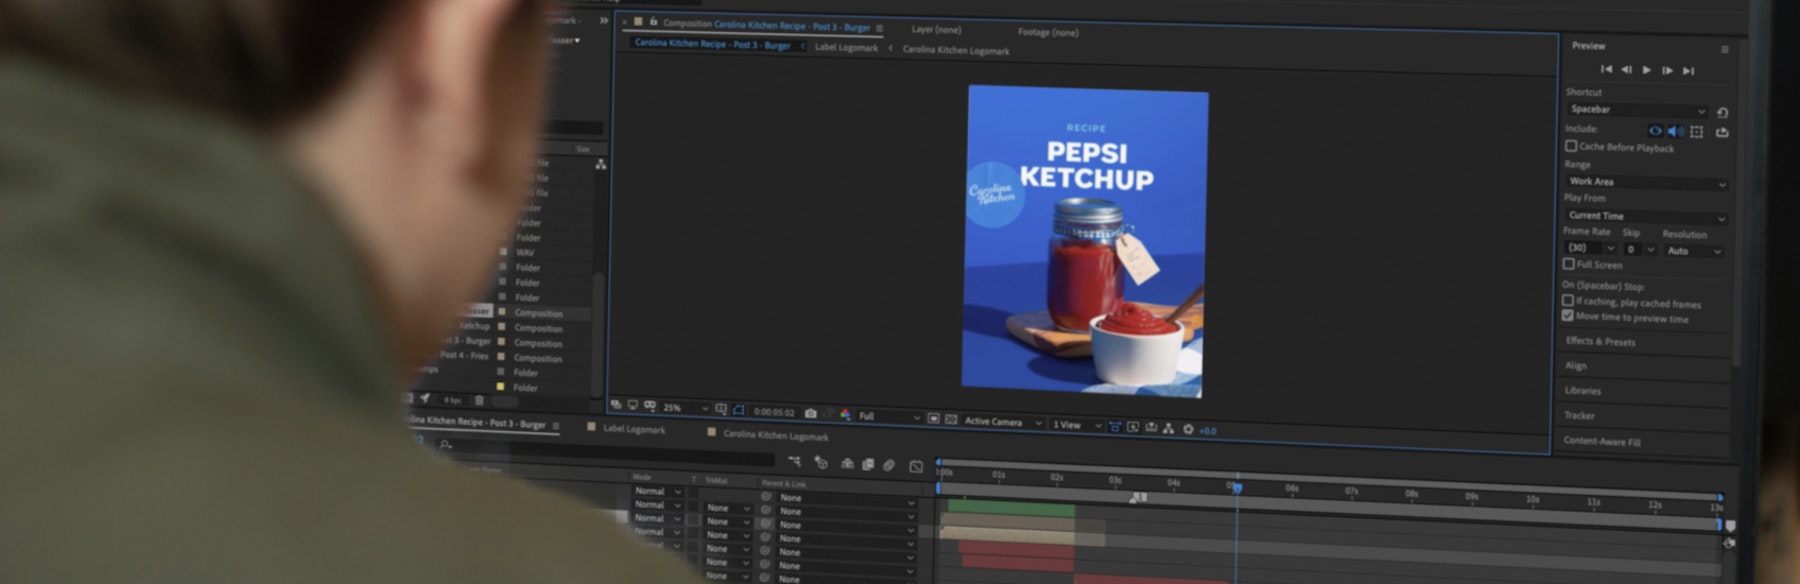Viewport: 1800px width, 584px height.
Task: Click the current time indicator playhead
Action: [1237, 488]
